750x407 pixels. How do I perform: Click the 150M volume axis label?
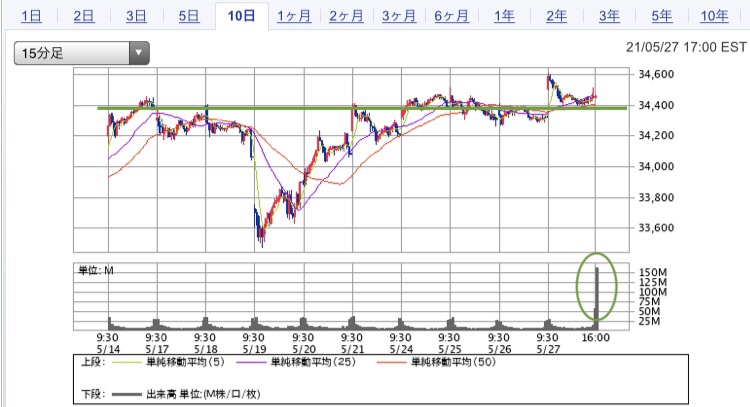tap(653, 272)
